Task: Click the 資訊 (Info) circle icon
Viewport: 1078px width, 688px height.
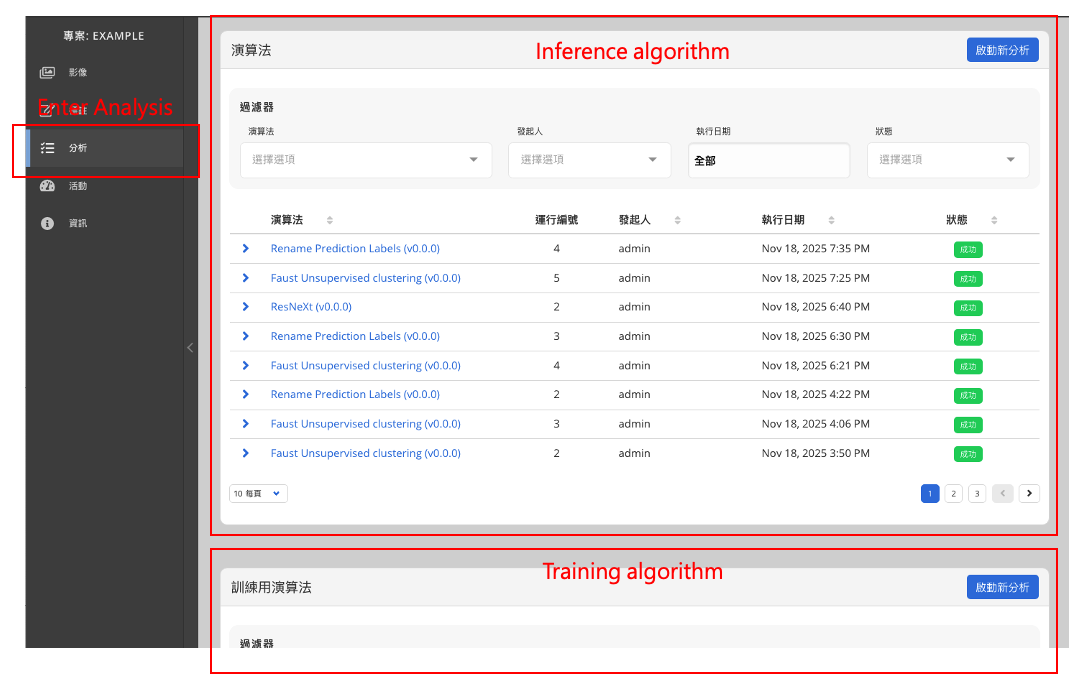Action: point(47,224)
